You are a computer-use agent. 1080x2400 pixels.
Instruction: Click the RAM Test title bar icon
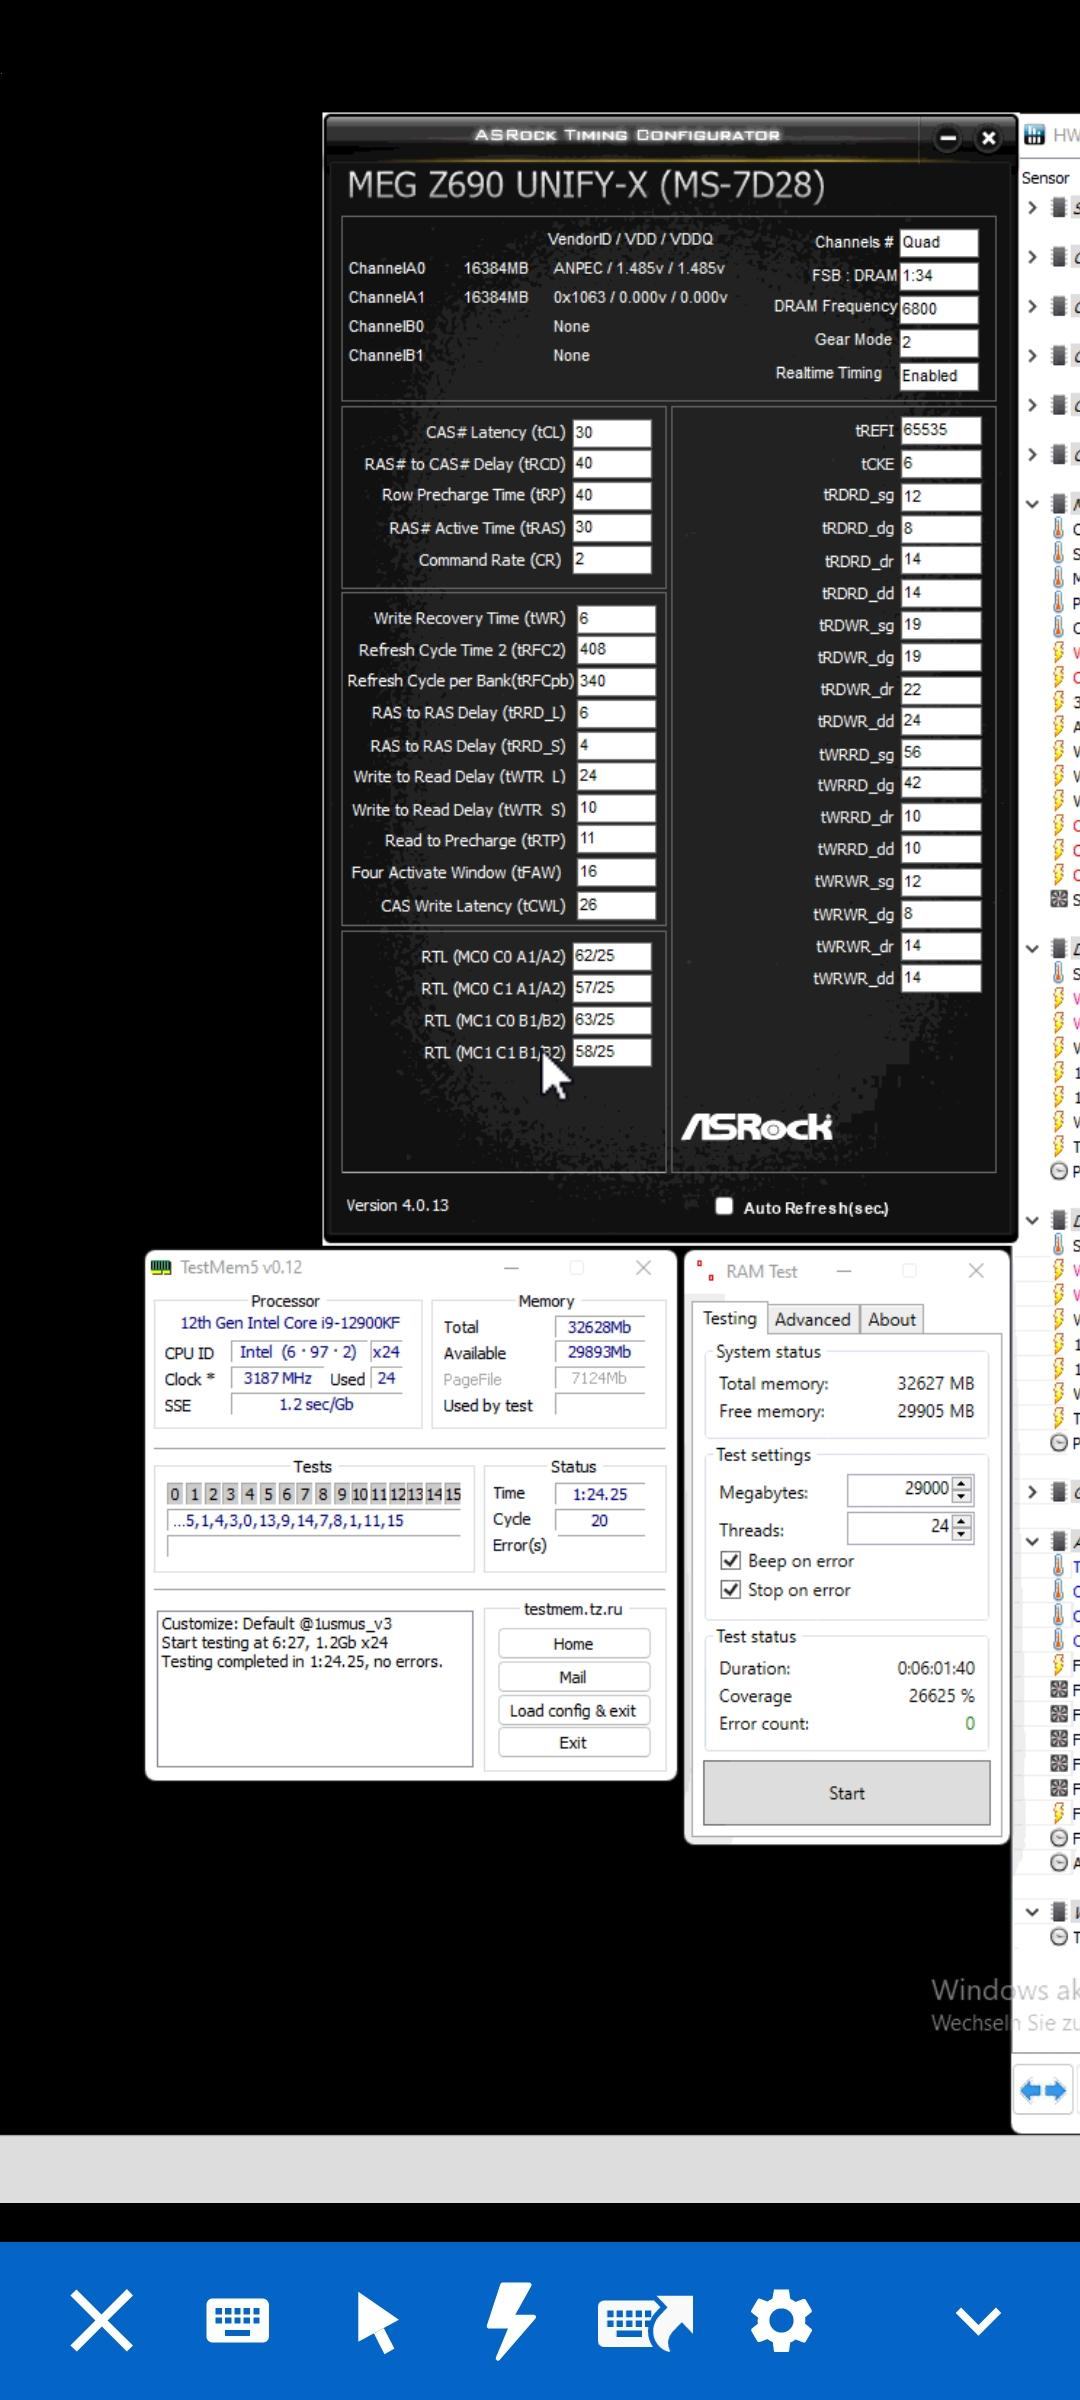[706, 1270]
